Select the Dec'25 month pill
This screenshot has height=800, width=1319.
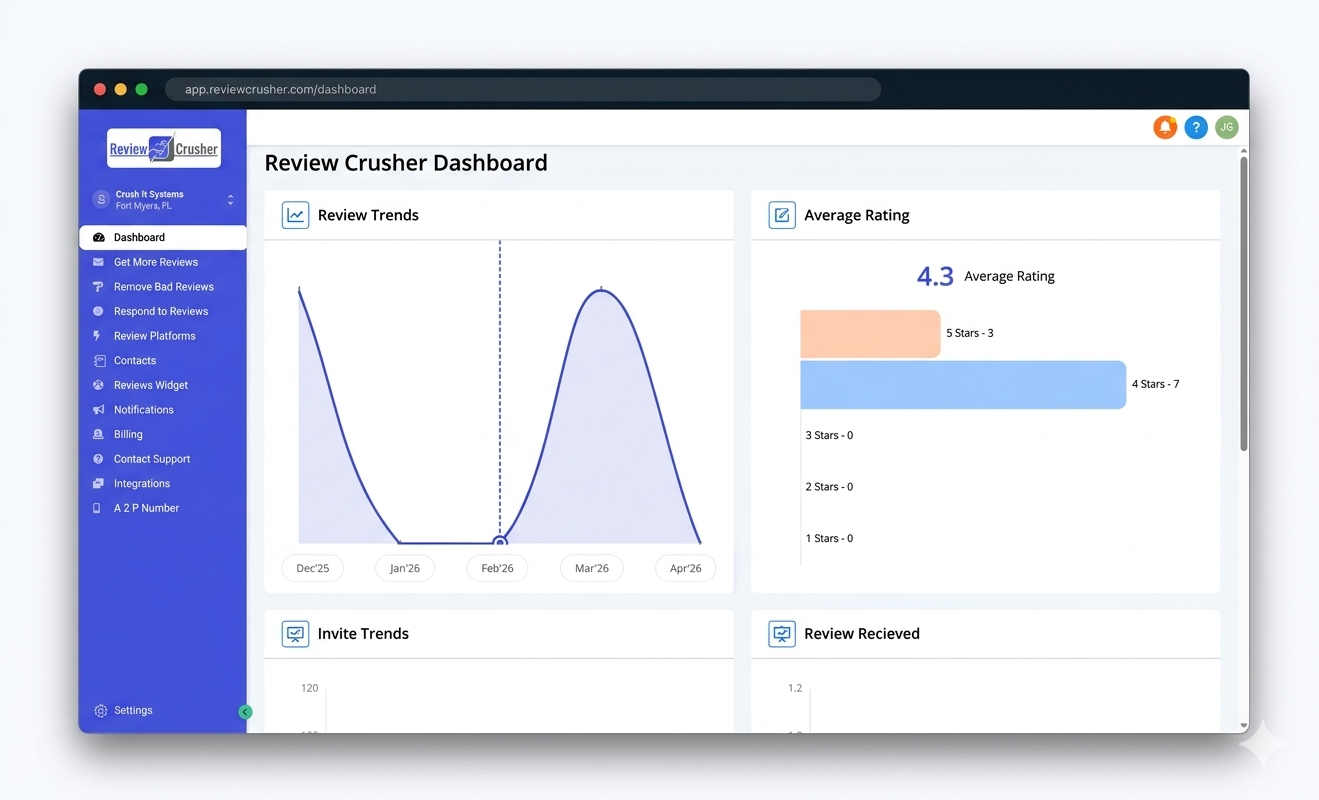tap(313, 568)
